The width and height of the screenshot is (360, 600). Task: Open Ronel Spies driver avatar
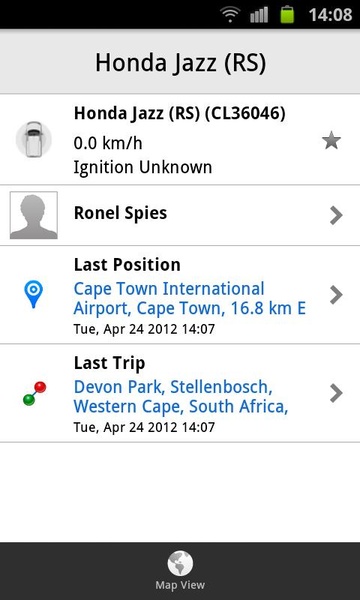coord(34,215)
